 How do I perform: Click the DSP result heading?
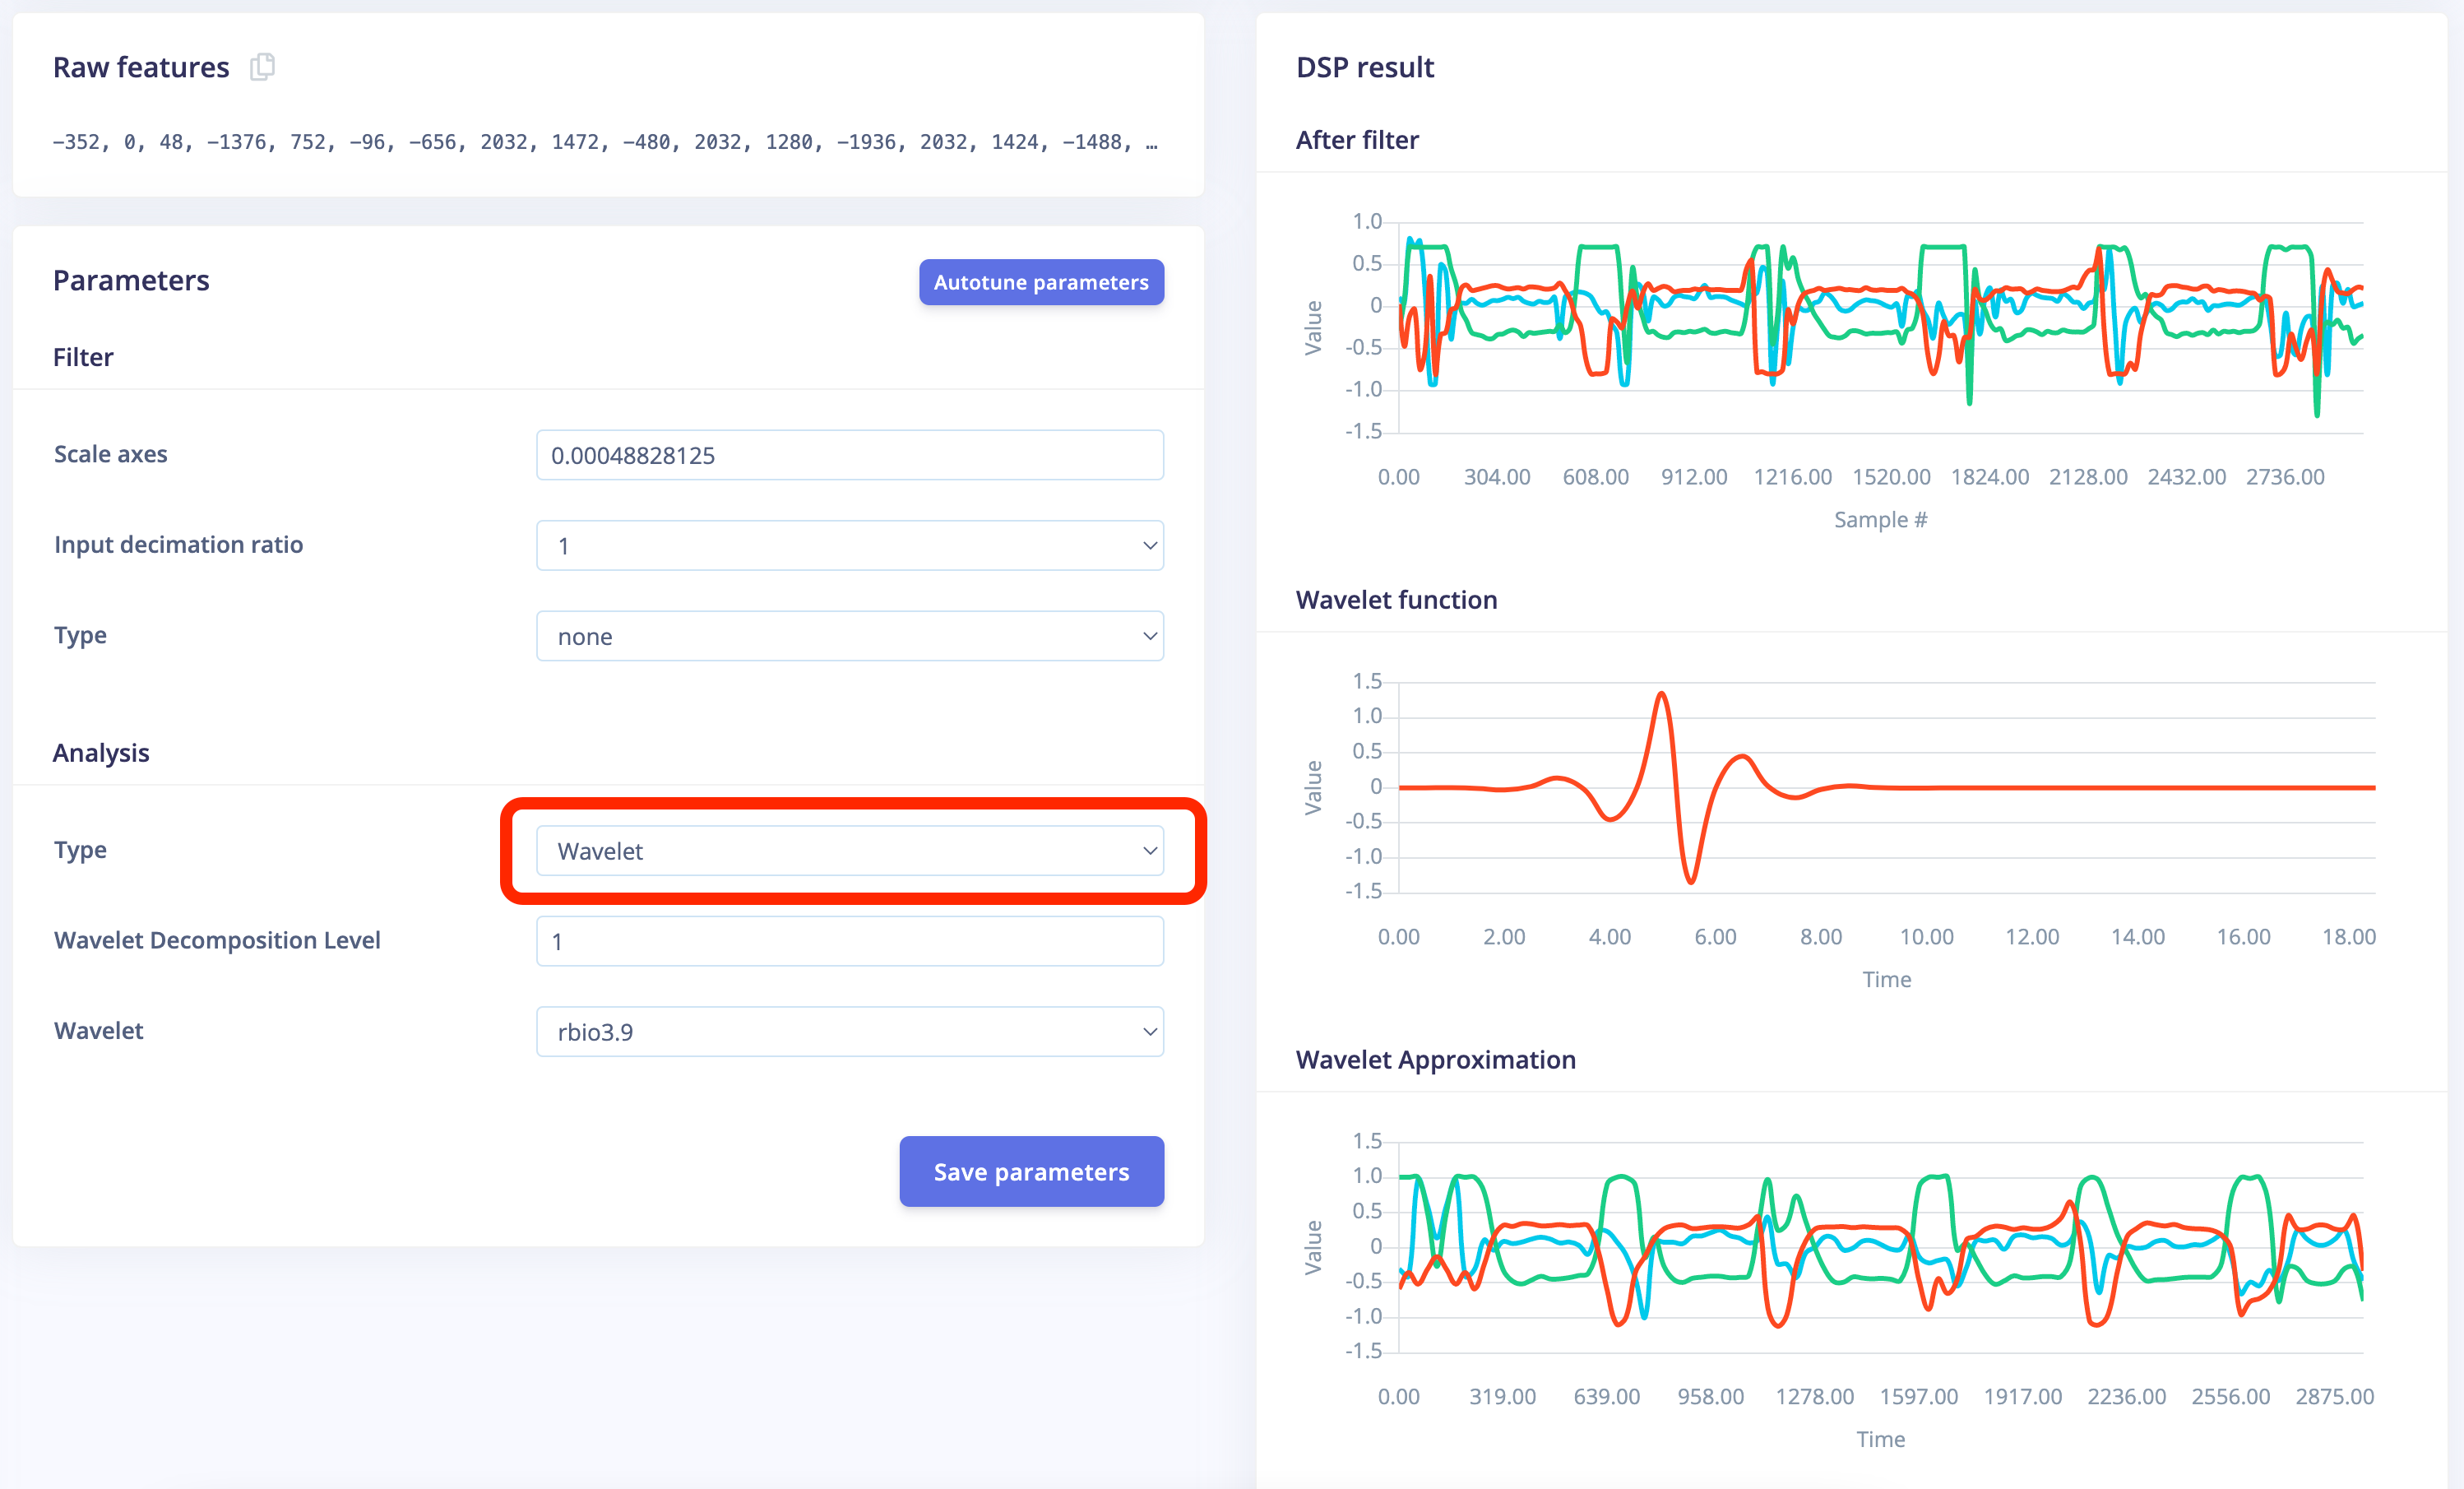pyautogui.click(x=1364, y=67)
